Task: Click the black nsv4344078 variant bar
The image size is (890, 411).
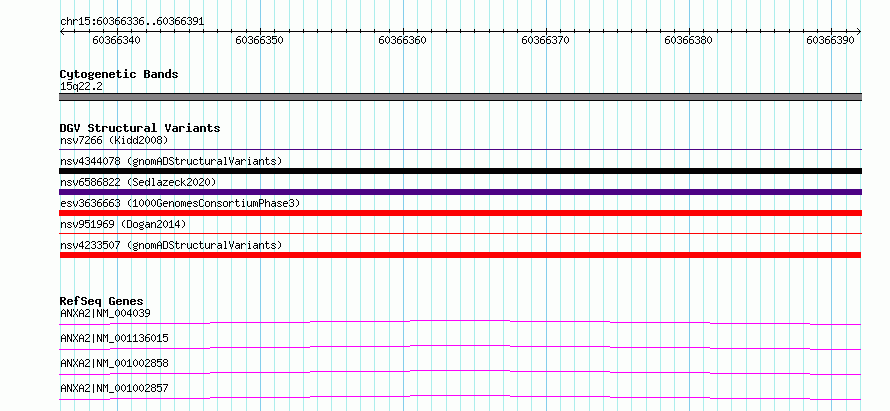Action: 460,171
